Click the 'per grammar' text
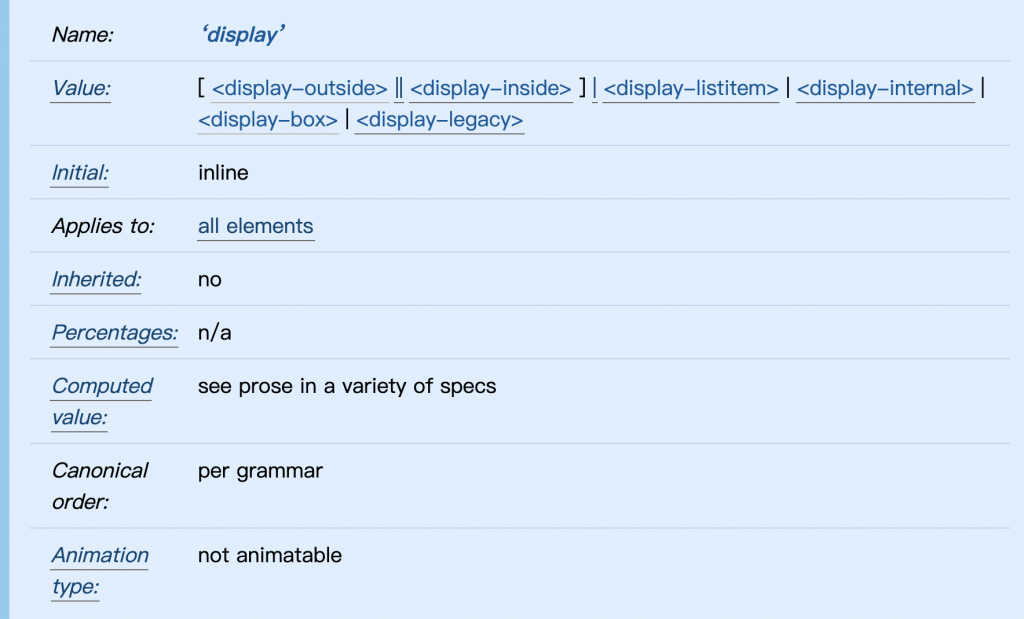Screen dimensions: 1024x619 260,471
